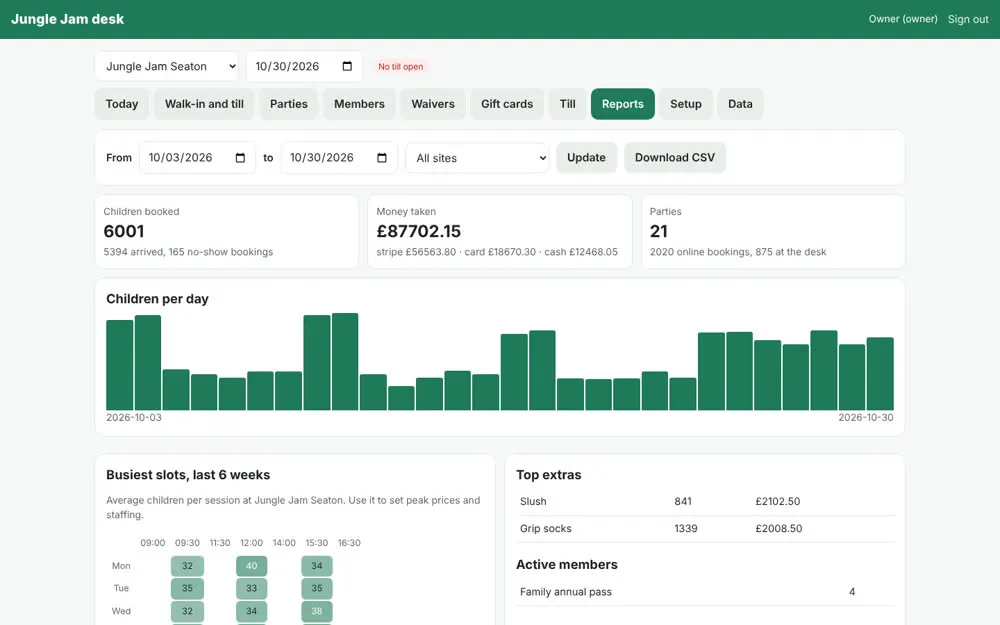Image resolution: width=1000 pixels, height=625 pixels.
Task: Open the Walk-in and till tab
Action: (x=204, y=104)
